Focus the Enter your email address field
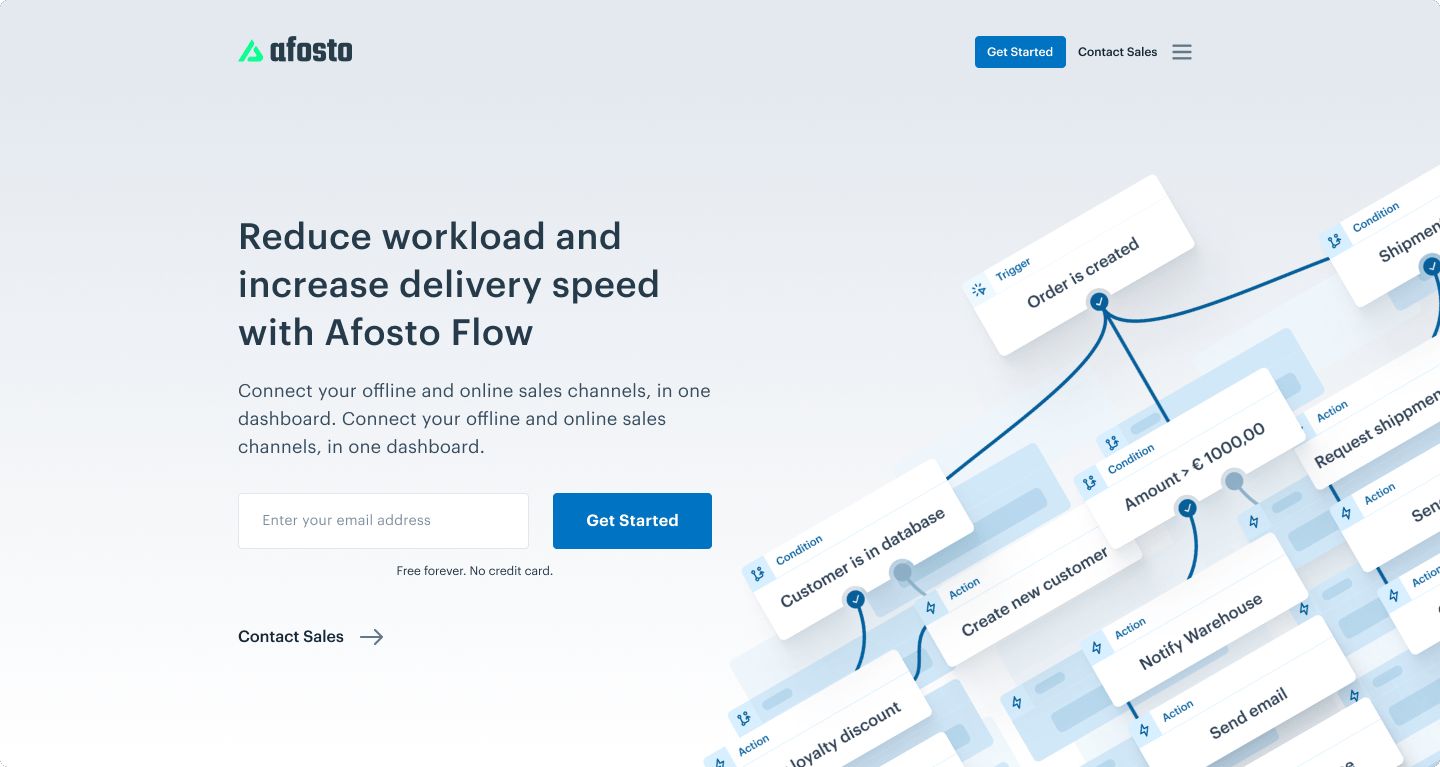The height and width of the screenshot is (767, 1440). [x=383, y=521]
